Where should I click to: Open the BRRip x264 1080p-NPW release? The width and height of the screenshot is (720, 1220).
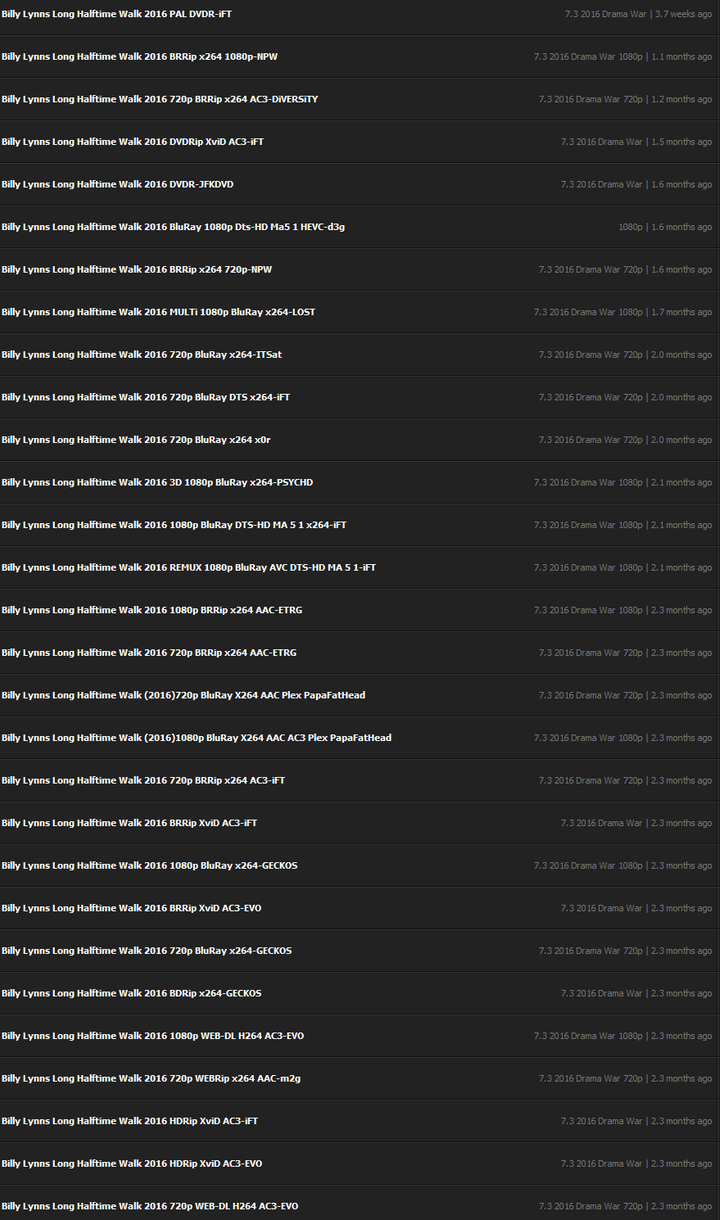(140, 57)
